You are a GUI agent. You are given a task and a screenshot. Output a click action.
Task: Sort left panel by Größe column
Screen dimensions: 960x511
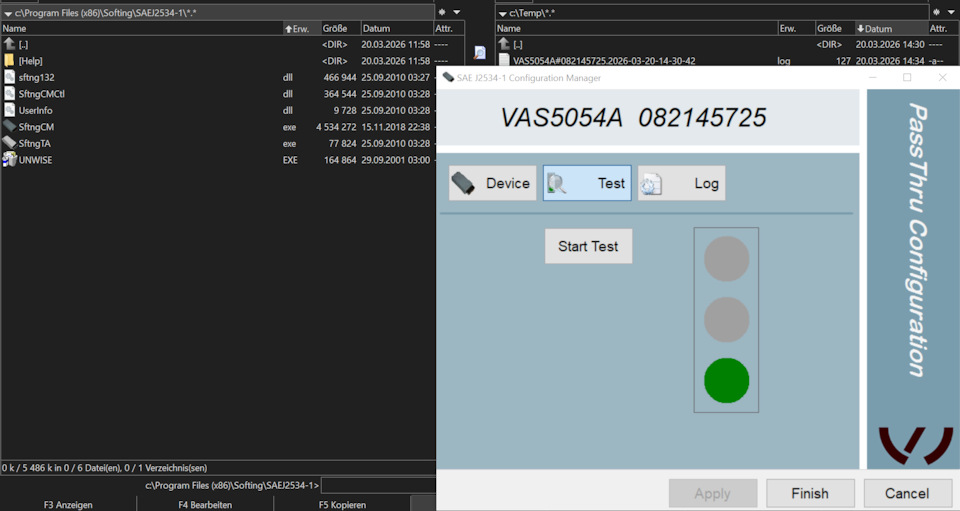coord(340,28)
